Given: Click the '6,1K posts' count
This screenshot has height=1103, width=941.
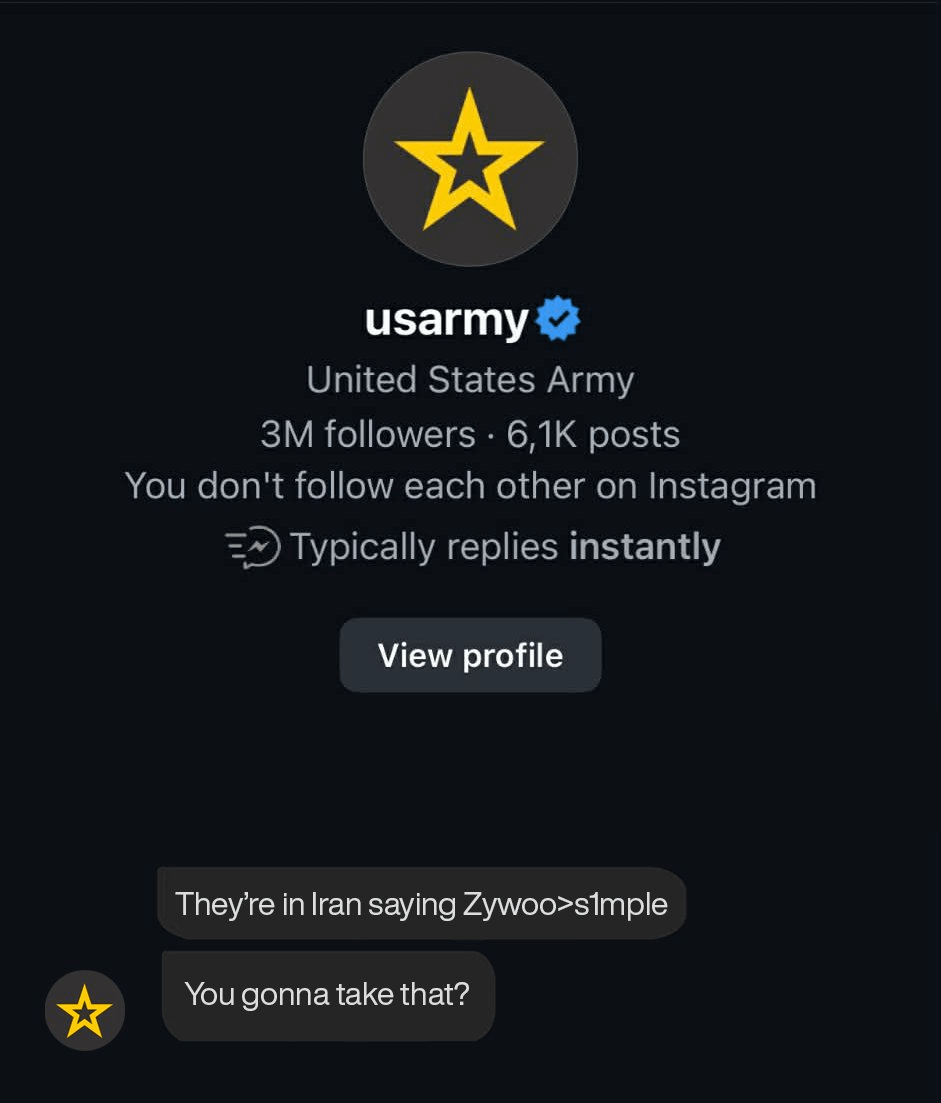Looking at the screenshot, I should click(x=593, y=434).
